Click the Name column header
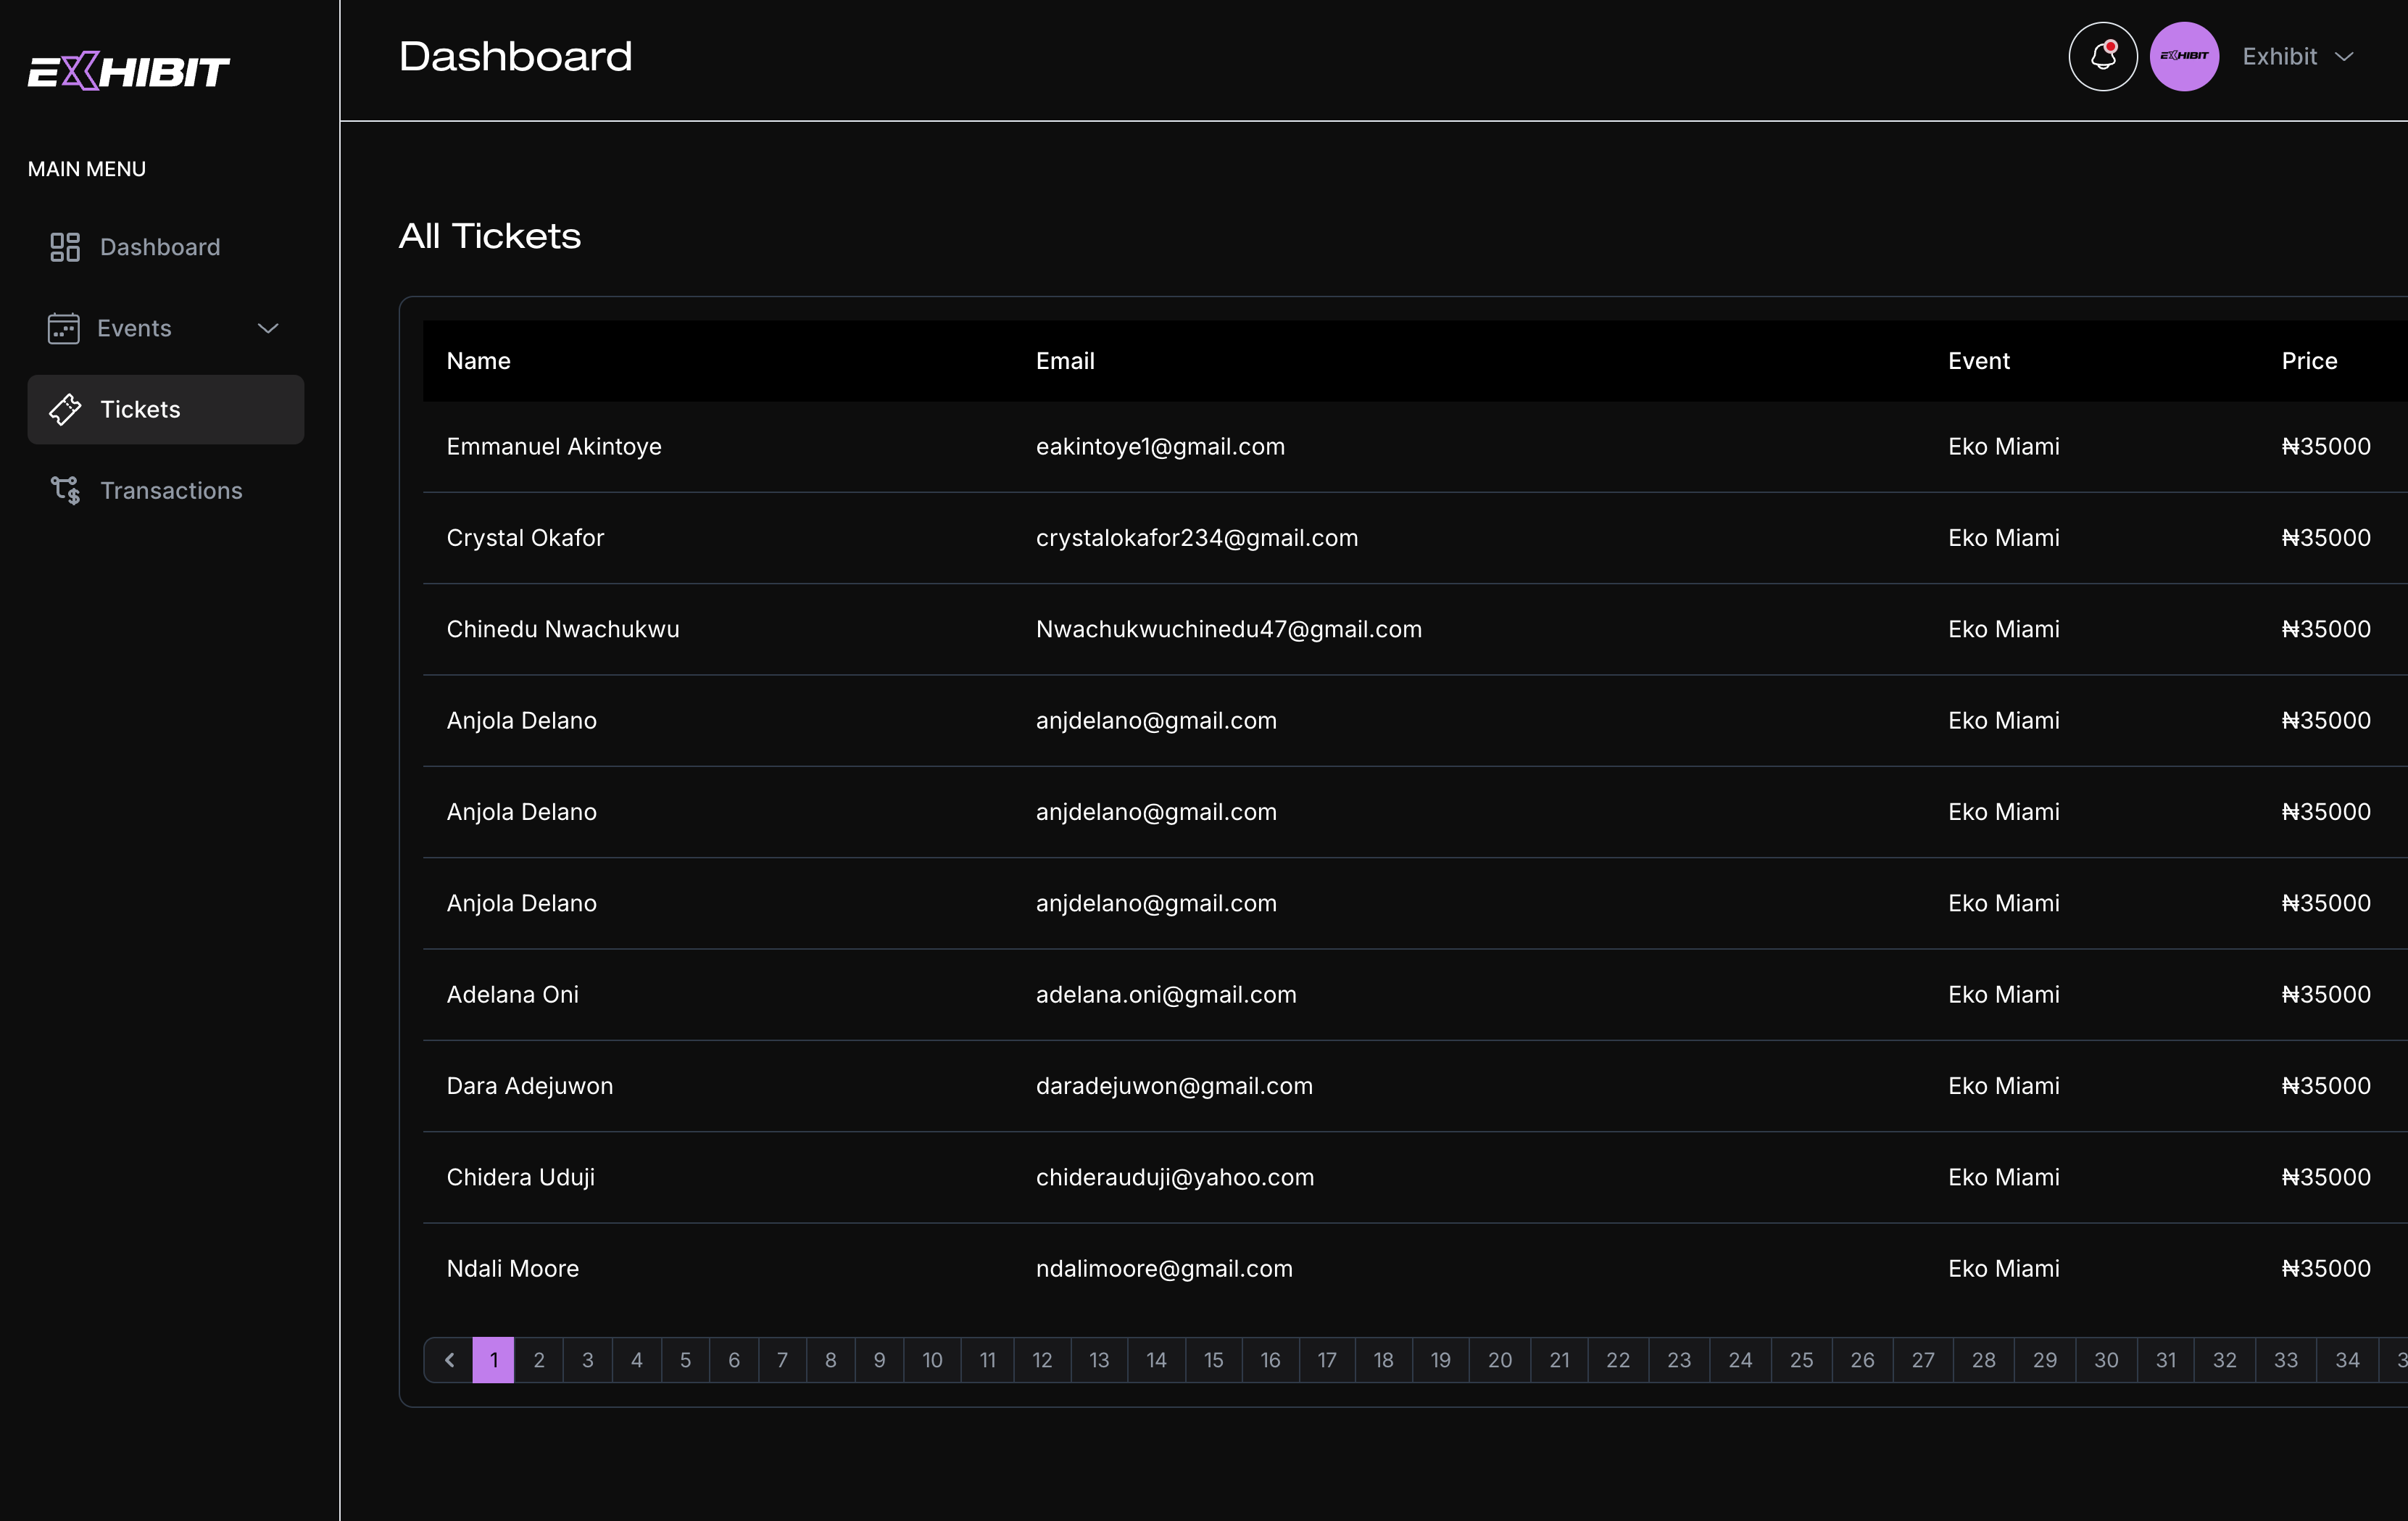The height and width of the screenshot is (1521, 2408). click(478, 361)
